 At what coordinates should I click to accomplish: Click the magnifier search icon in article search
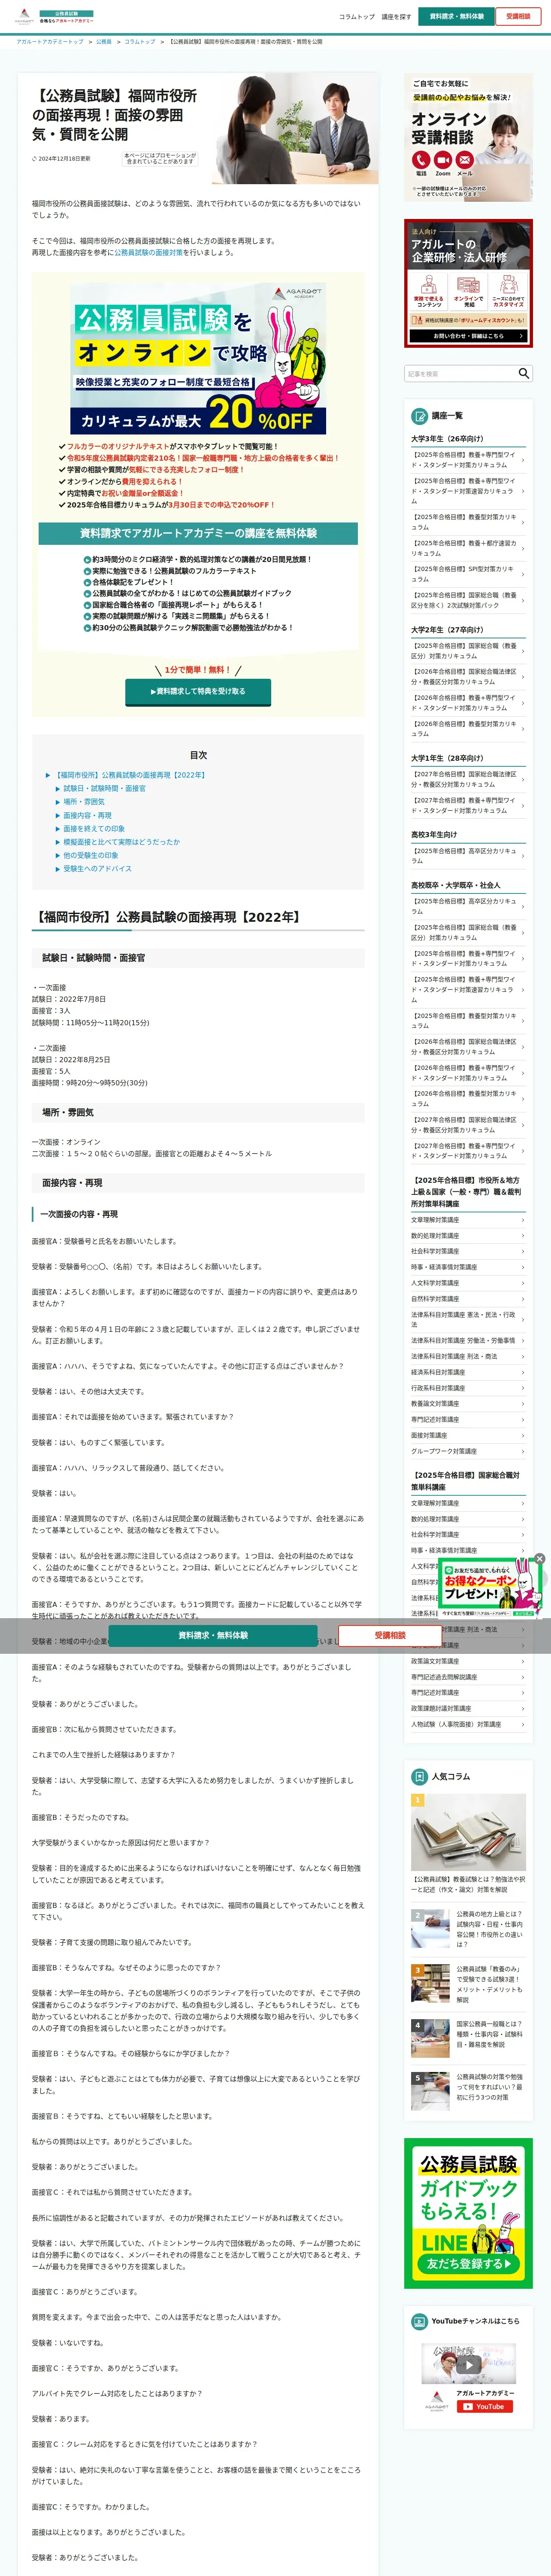point(523,373)
